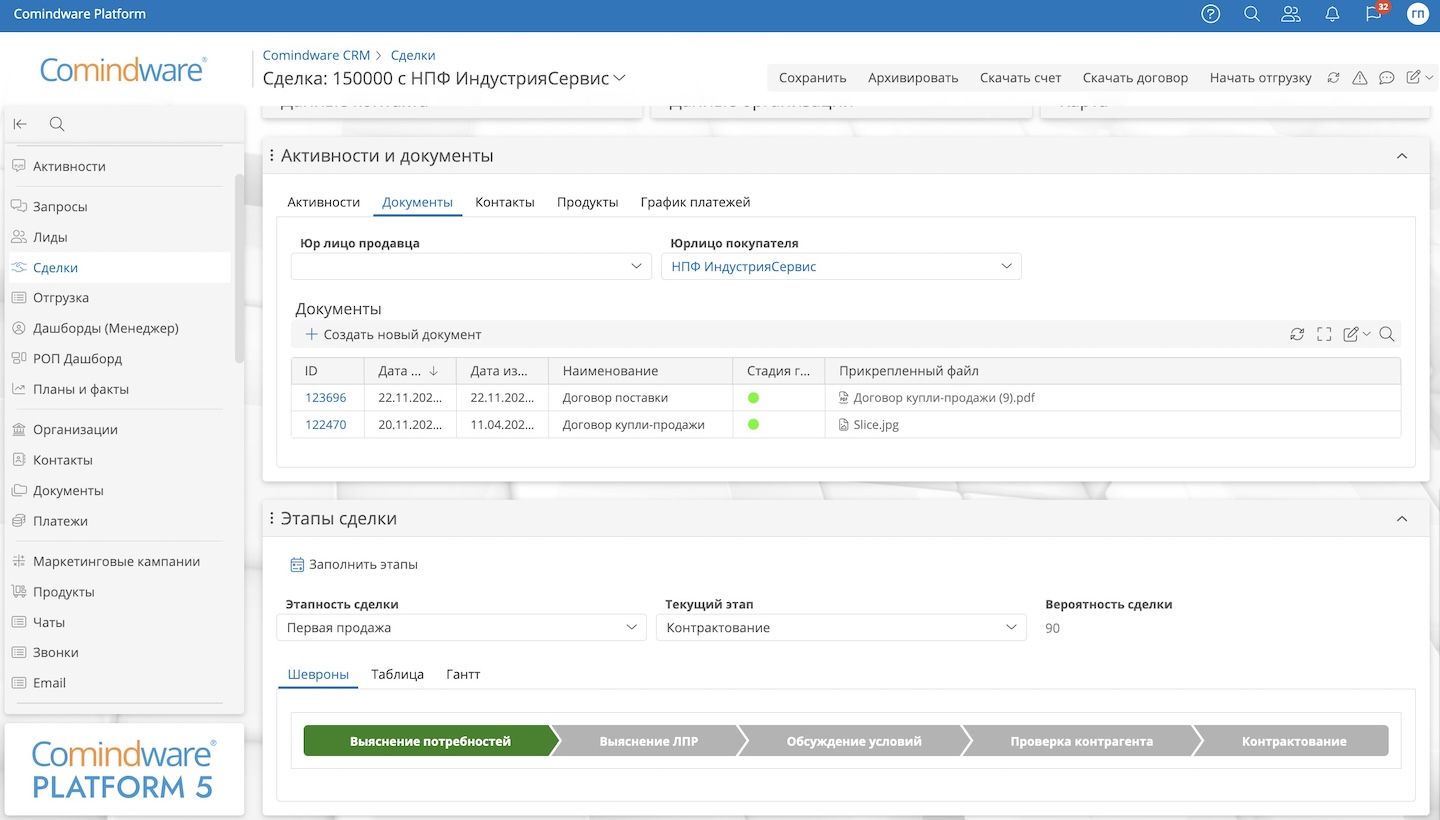The image size is (1440, 820).
Task: Collapse the Активности и документы section
Action: click(1402, 156)
